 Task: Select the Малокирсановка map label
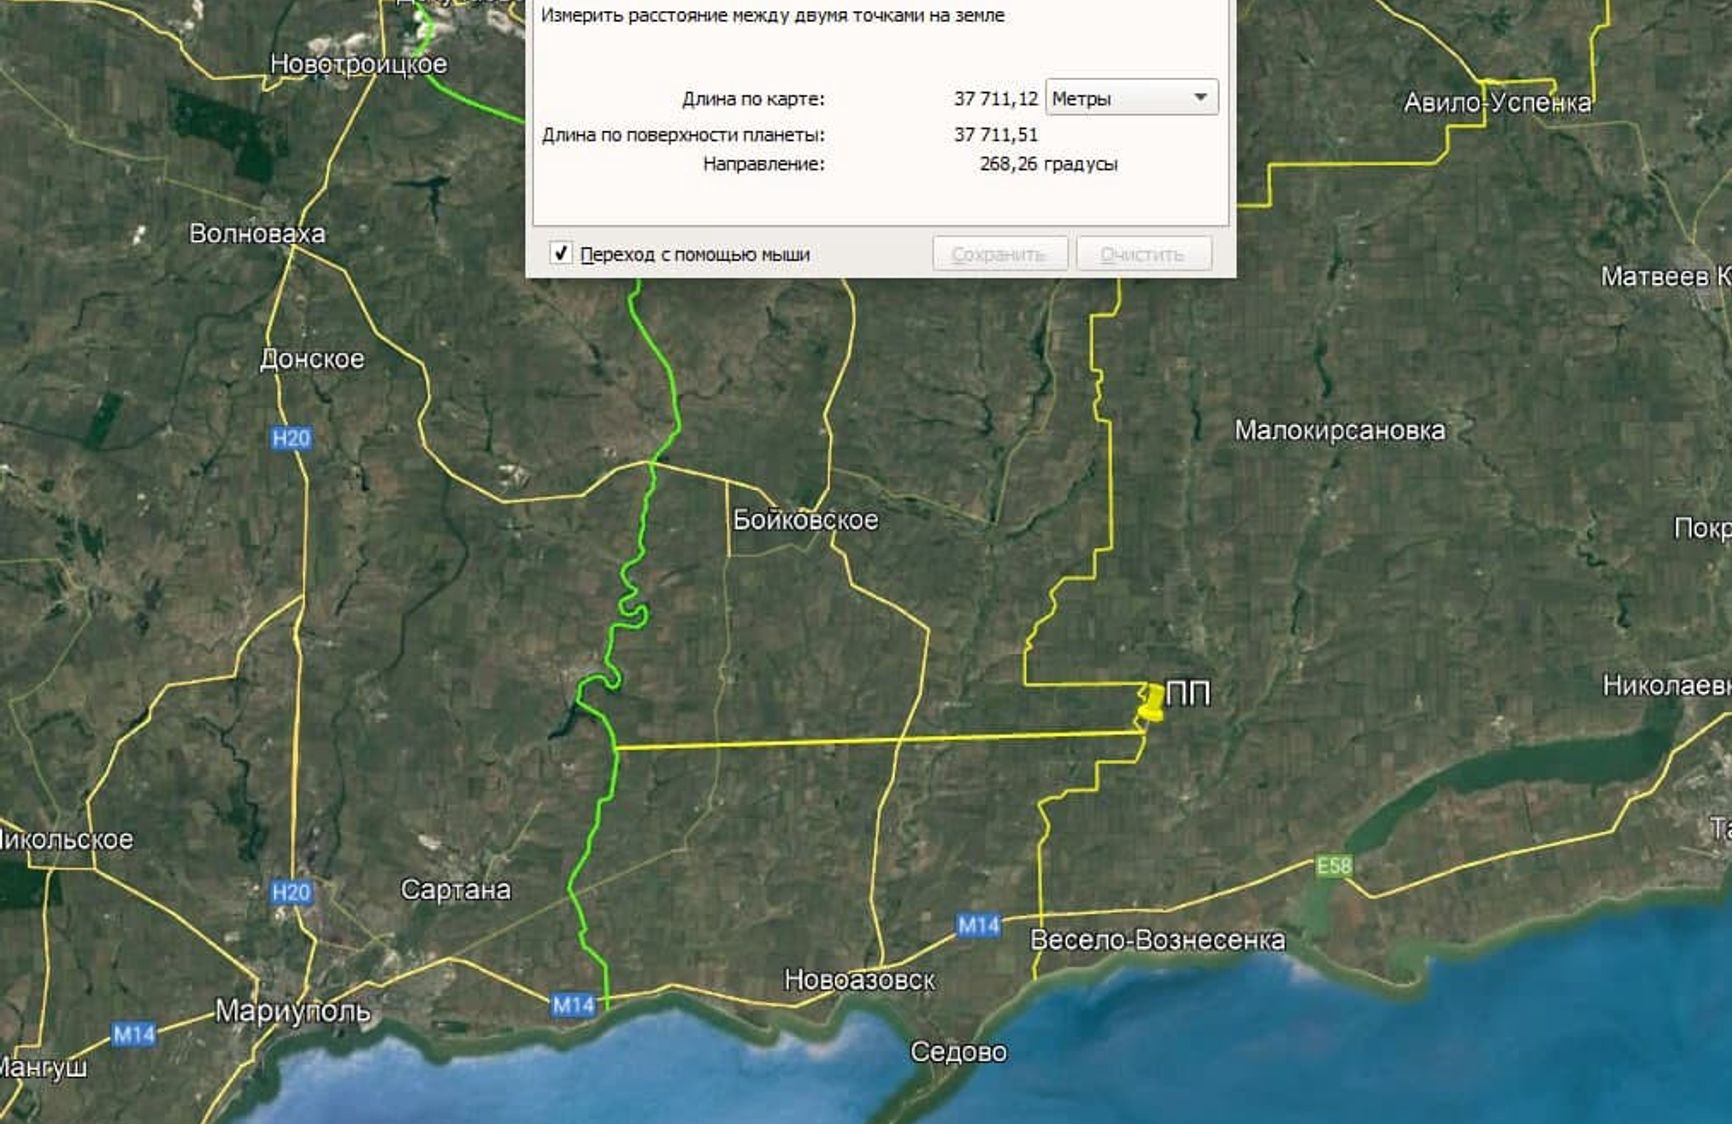(1339, 431)
